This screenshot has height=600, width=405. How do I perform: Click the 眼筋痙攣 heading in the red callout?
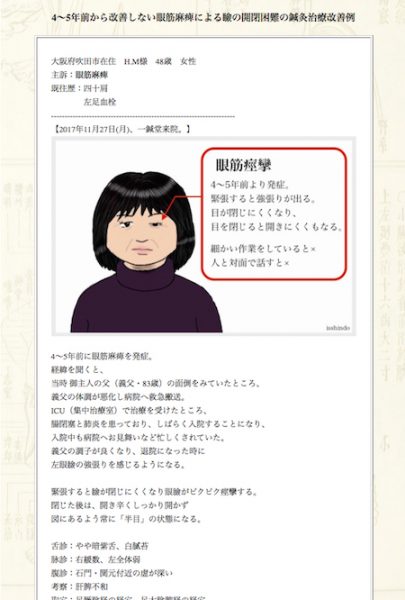tap(243, 165)
